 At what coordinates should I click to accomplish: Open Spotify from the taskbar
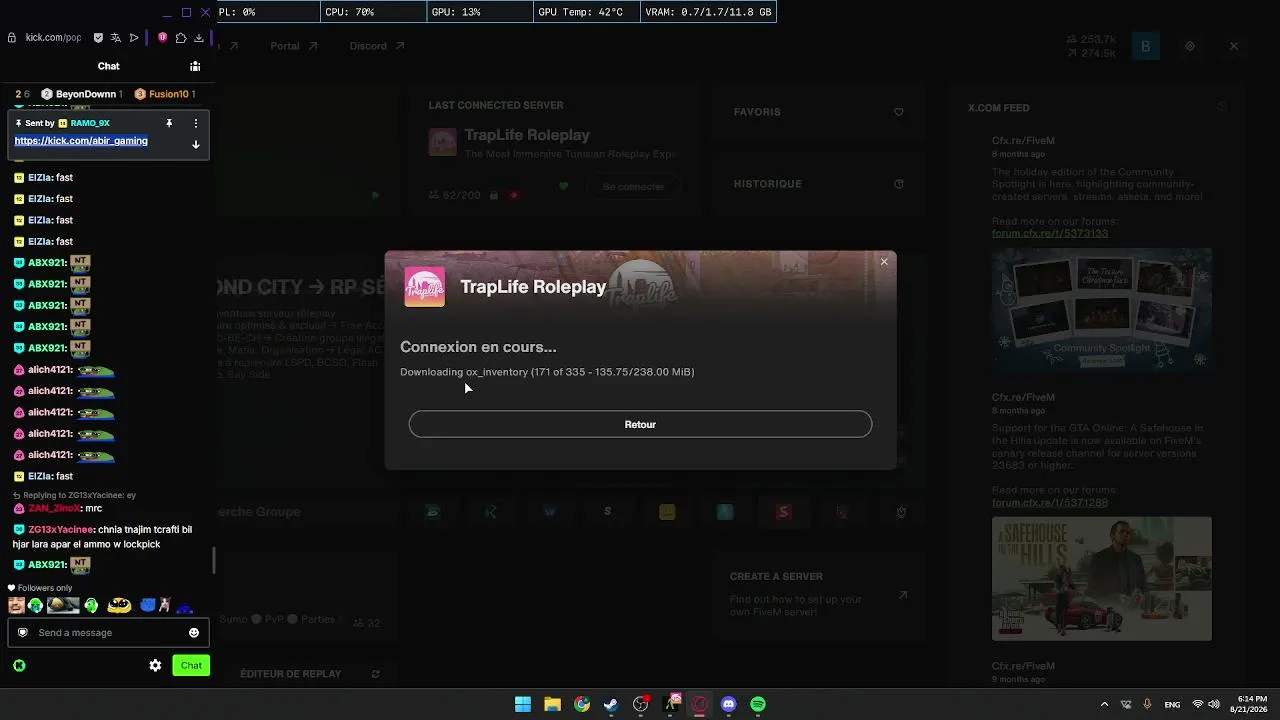coord(758,704)
